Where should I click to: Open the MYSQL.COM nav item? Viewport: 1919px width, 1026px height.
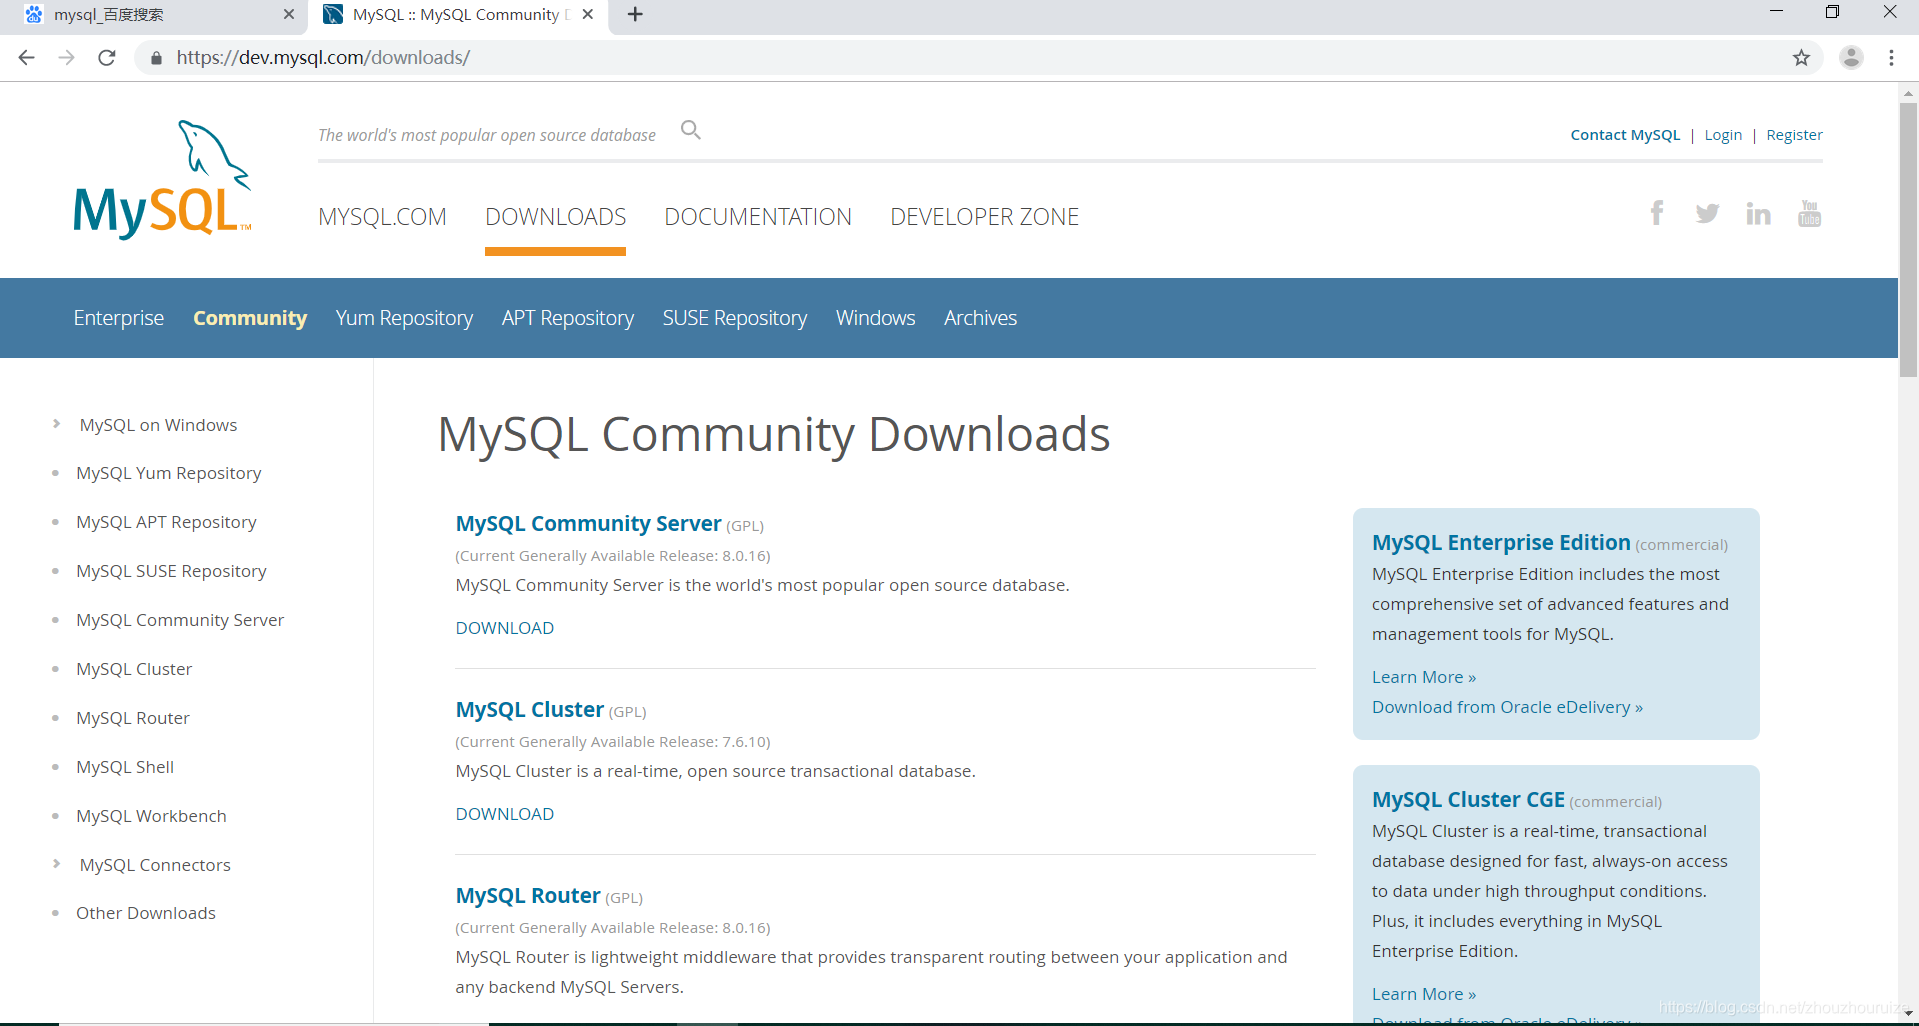382,217
